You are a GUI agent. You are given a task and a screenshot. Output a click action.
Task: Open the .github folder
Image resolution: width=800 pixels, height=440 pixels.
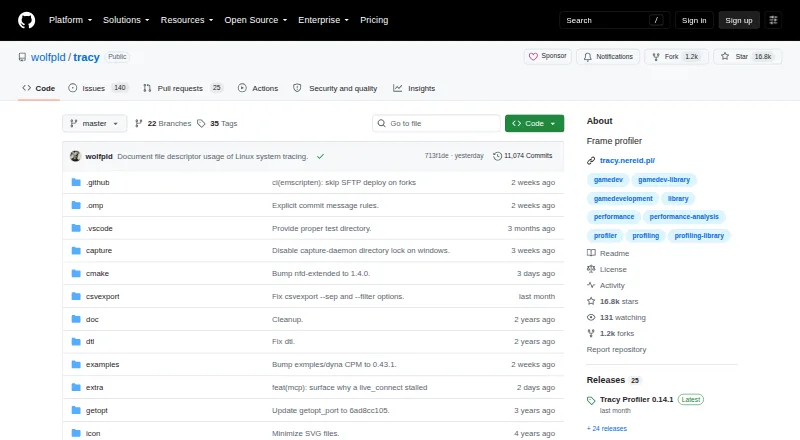click(97, 182)
